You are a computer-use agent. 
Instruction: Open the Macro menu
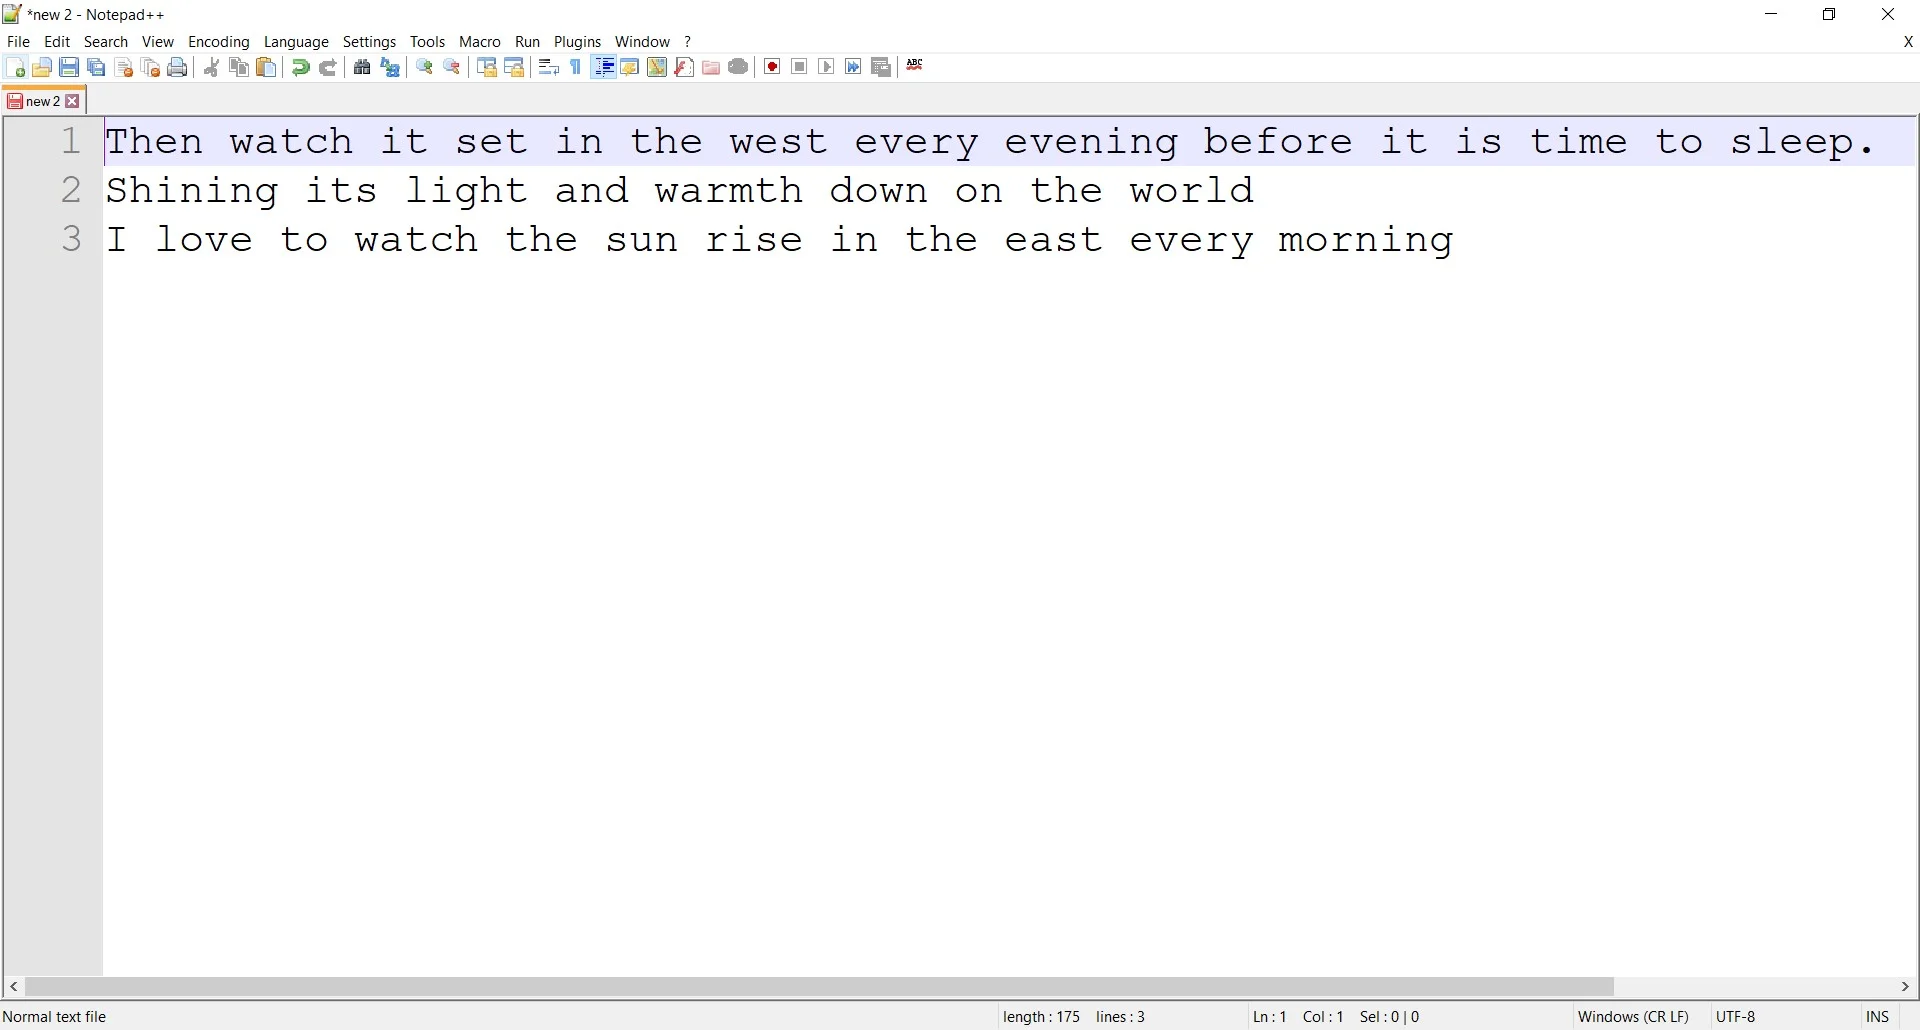(x=480, y=42)
